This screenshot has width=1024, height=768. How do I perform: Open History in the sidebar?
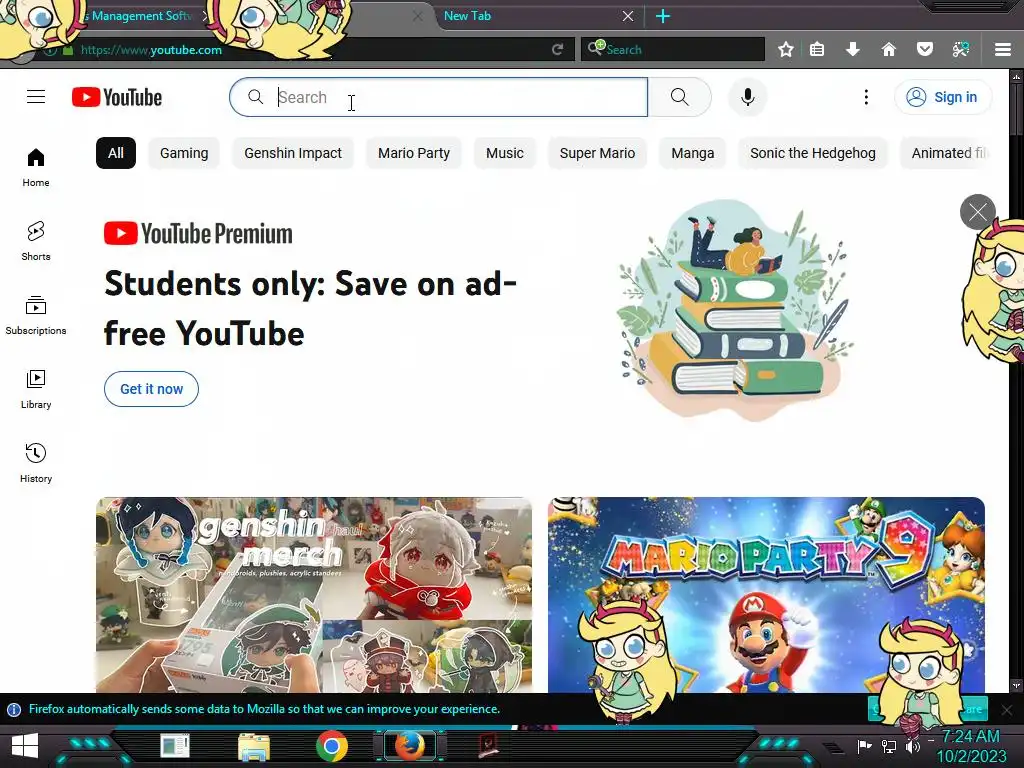[36, 463]
